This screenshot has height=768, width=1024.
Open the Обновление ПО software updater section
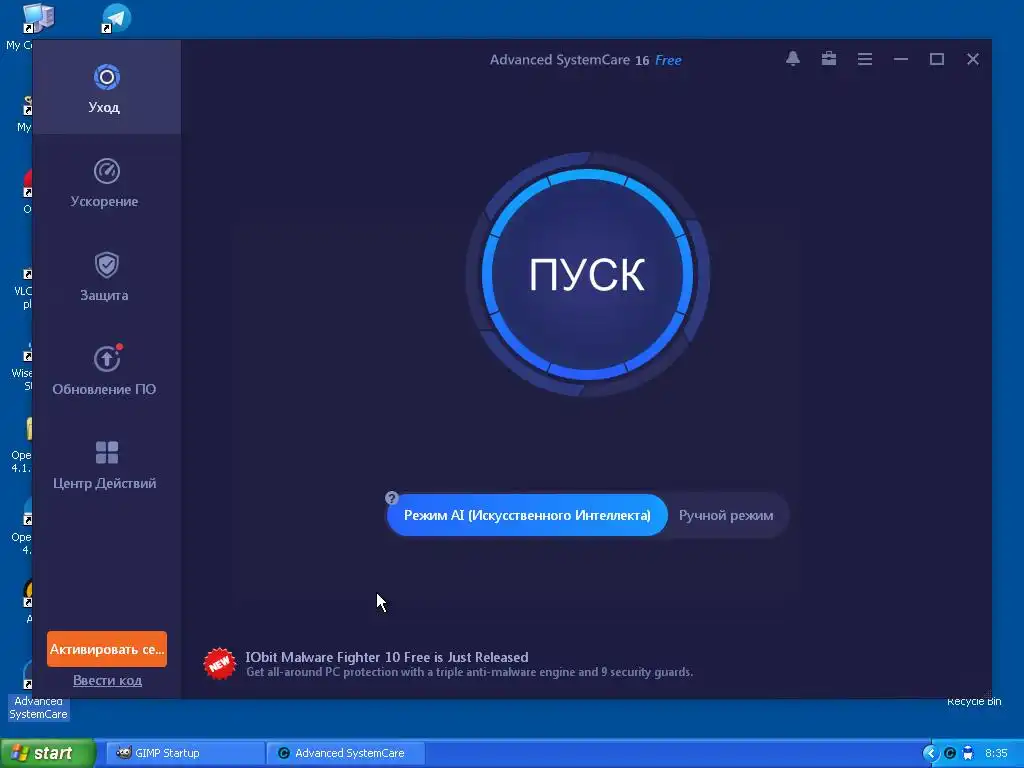[106, 370]
